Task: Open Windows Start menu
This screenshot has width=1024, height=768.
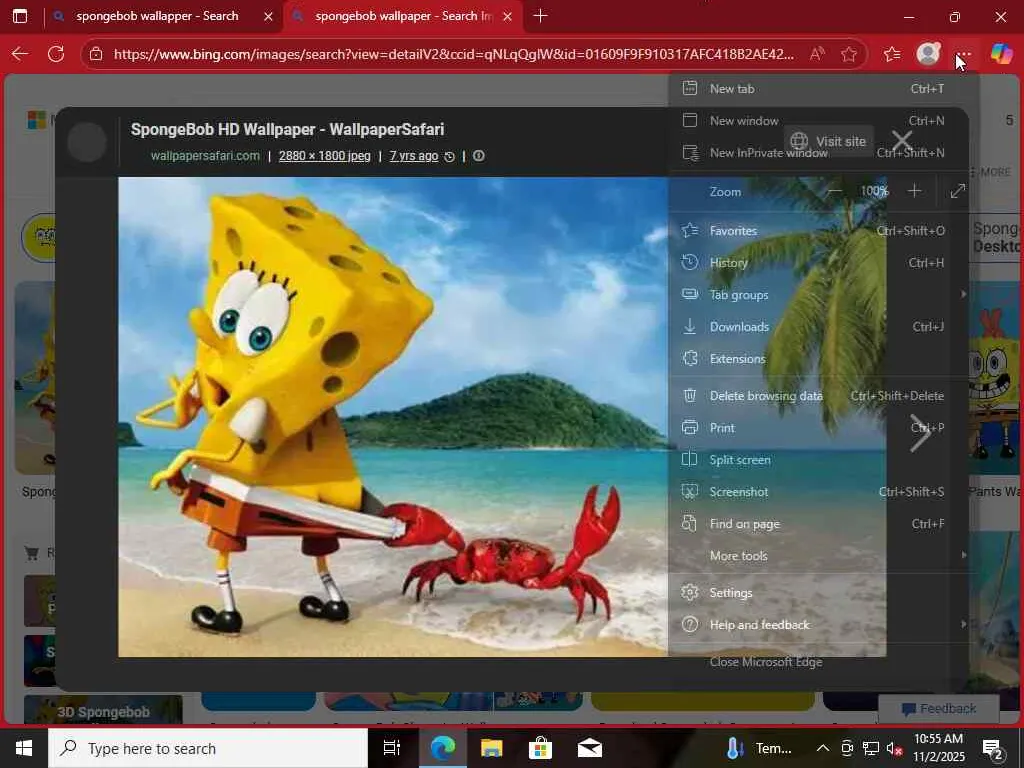Action: click(24, 748)
